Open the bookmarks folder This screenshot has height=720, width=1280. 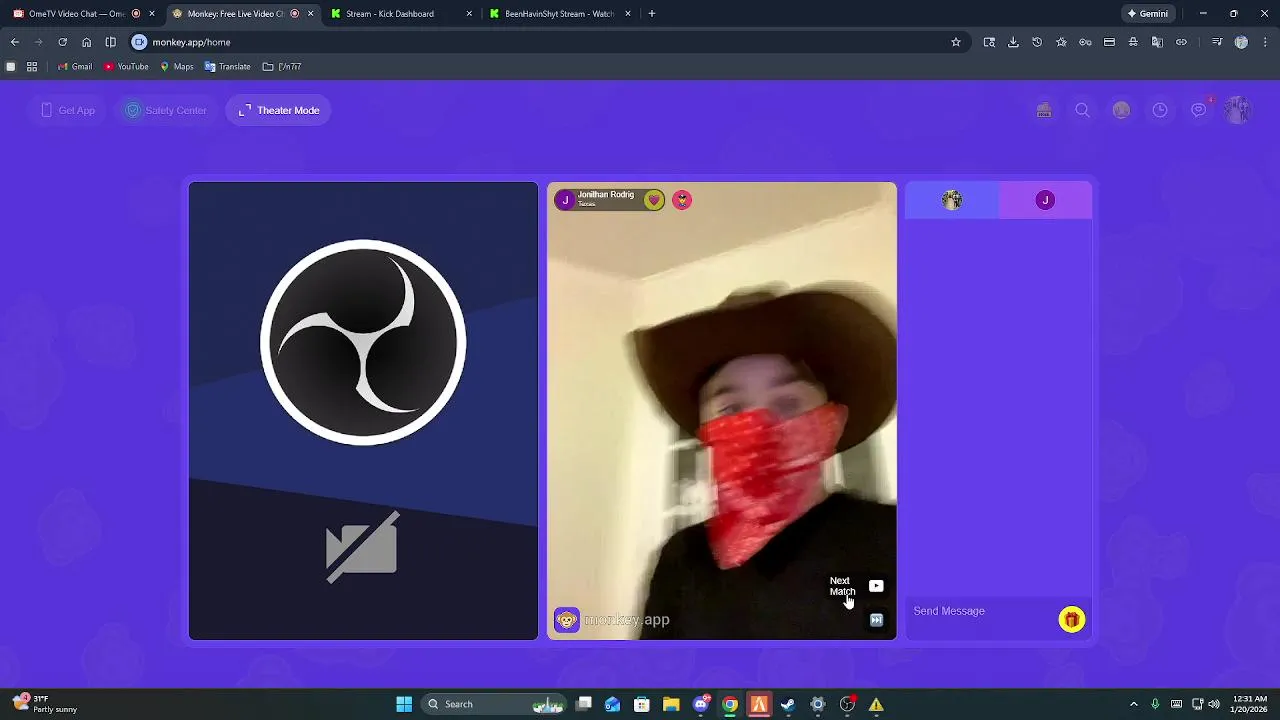(x=282, y=67)
